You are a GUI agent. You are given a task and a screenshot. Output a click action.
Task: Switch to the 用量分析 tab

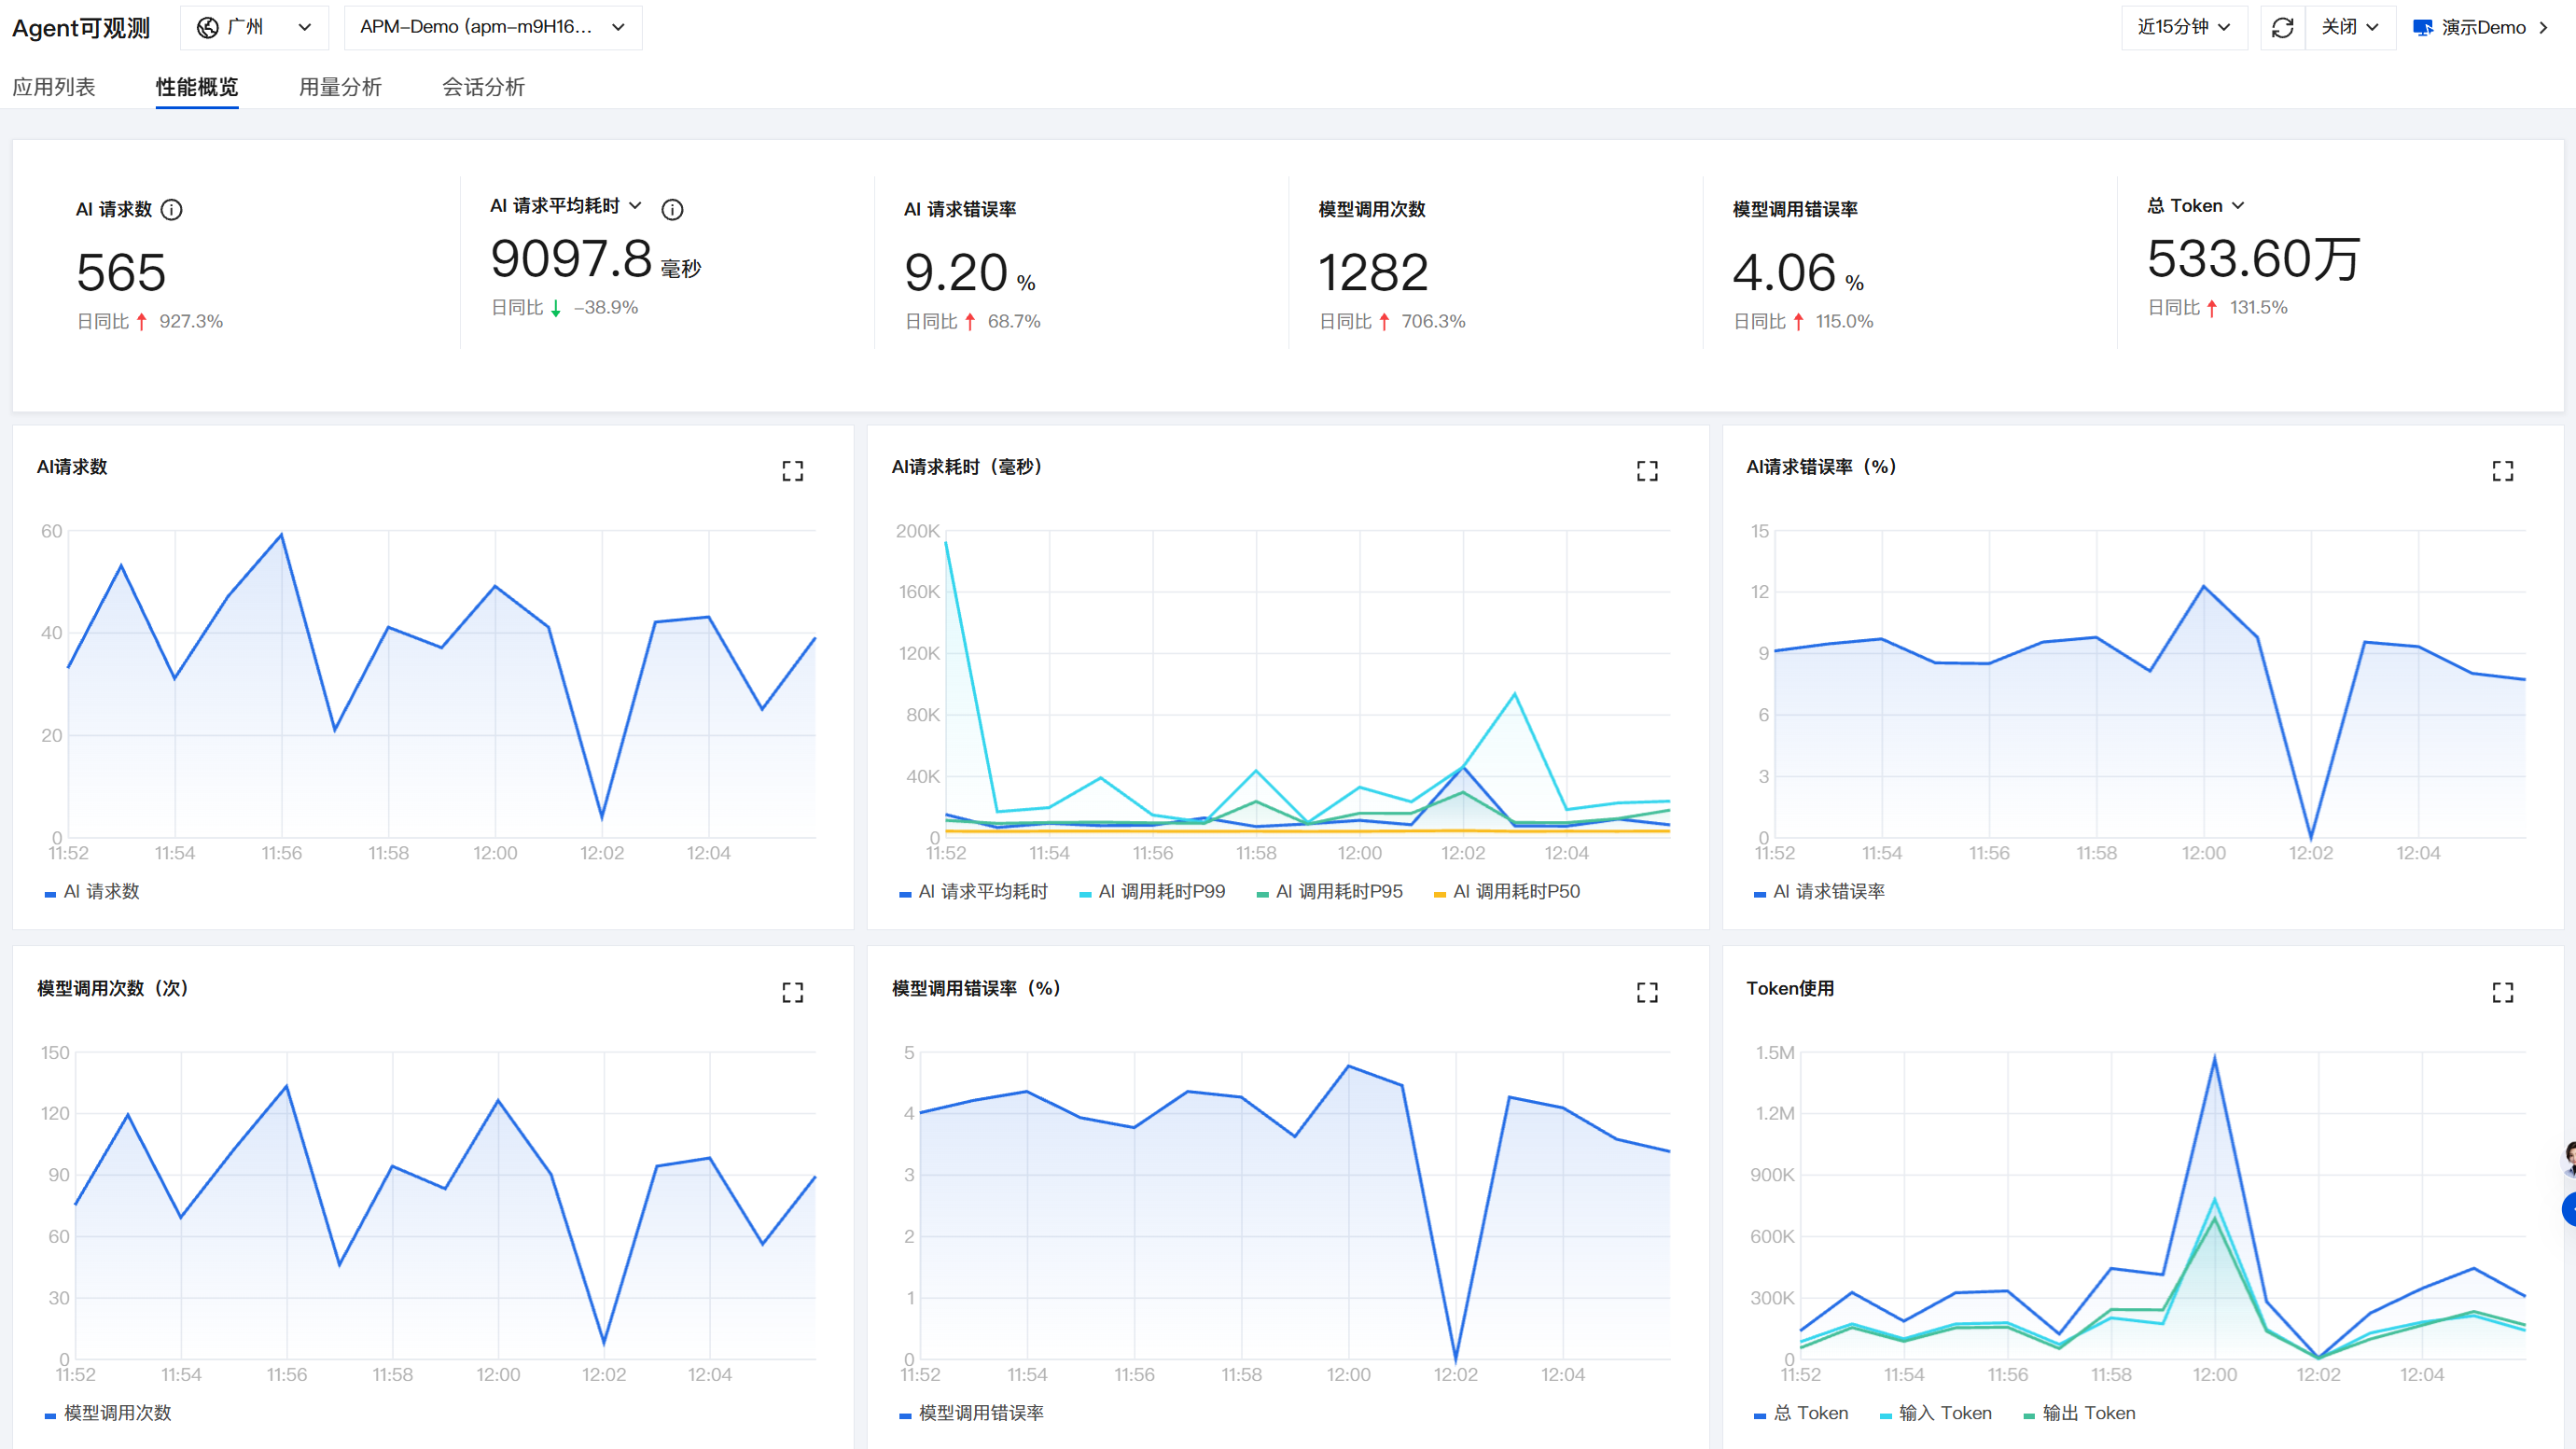(x=340, y=87)
